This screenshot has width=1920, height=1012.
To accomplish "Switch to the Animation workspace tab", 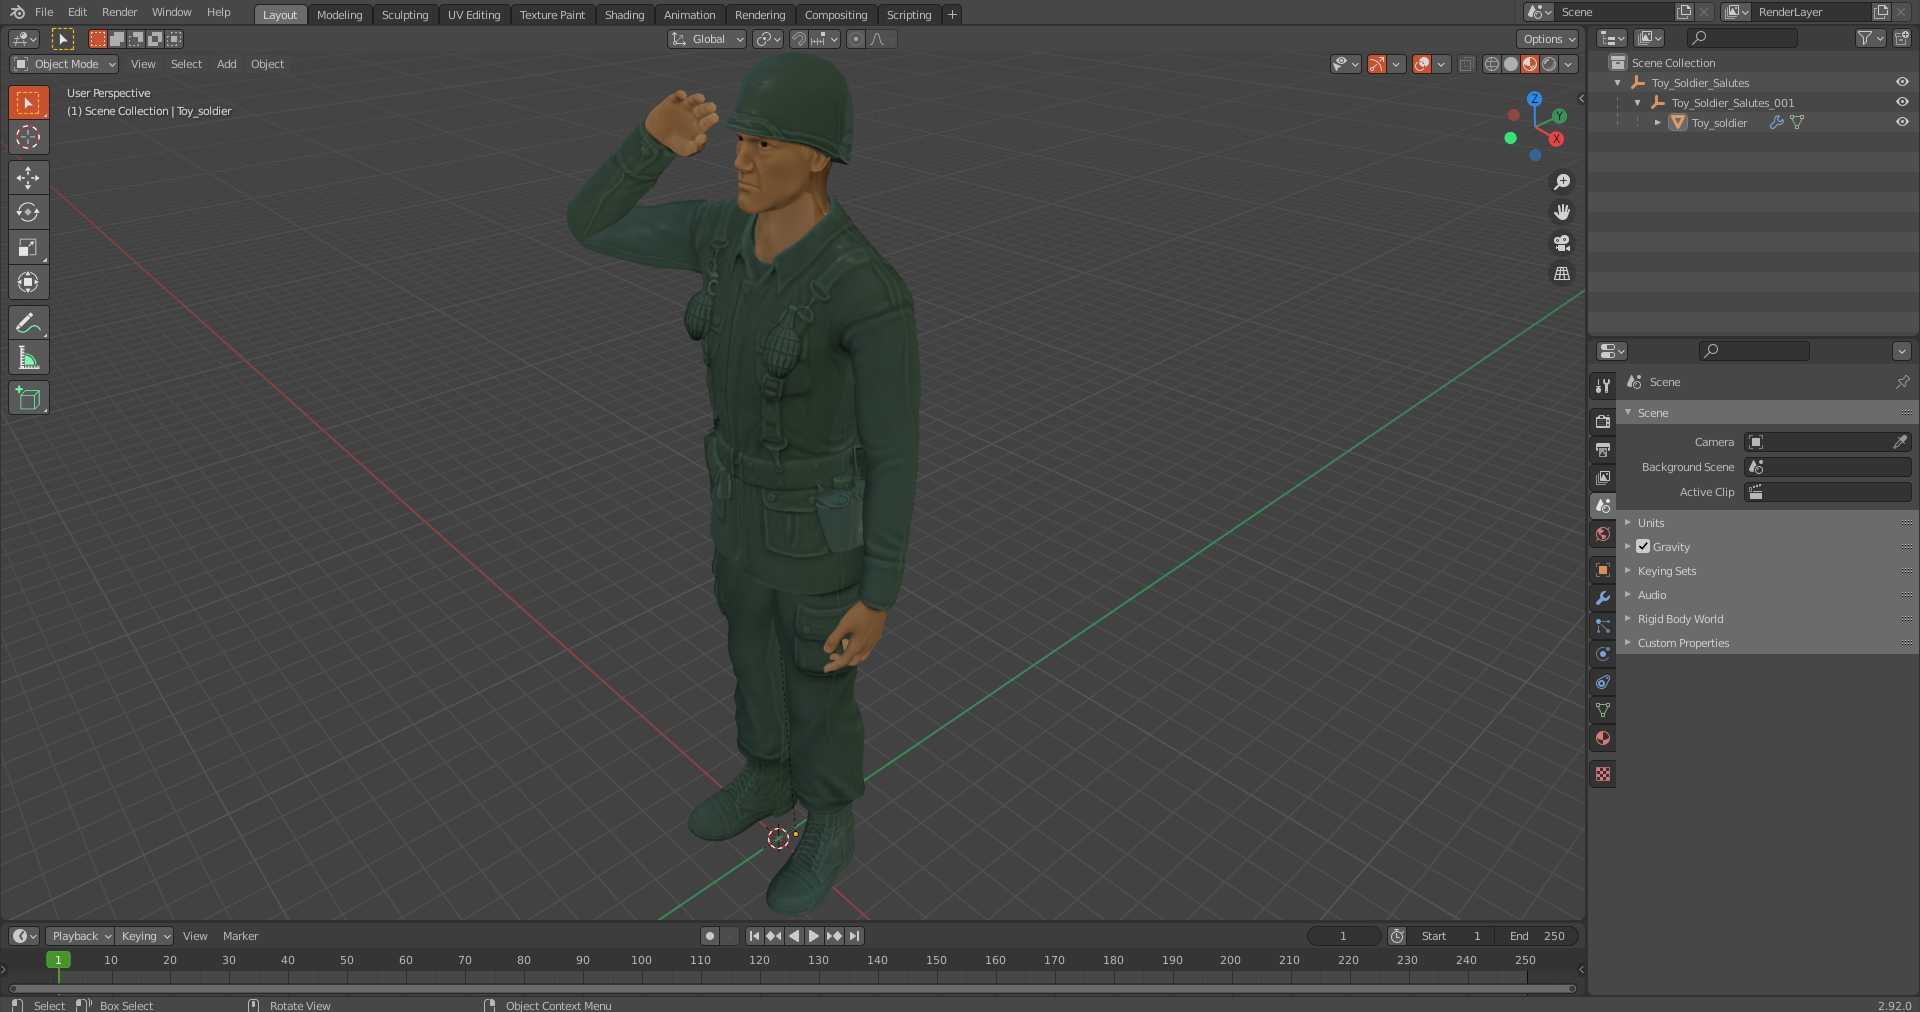I will coord(690,15).
